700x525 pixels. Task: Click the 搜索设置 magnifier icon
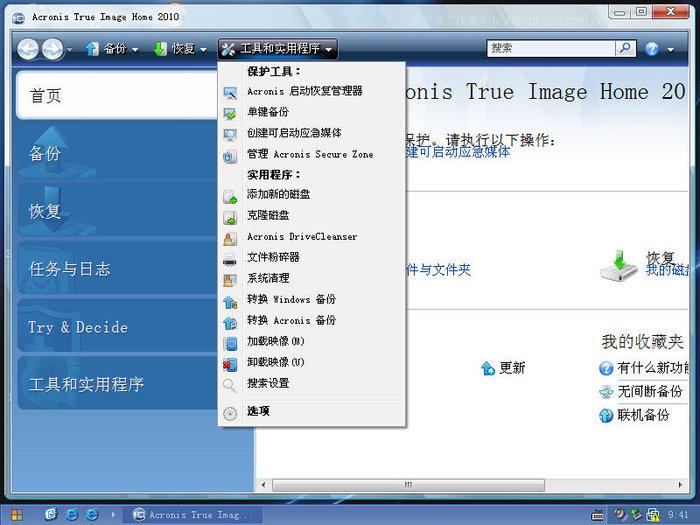pyautogui.click(x=230, y=385)
